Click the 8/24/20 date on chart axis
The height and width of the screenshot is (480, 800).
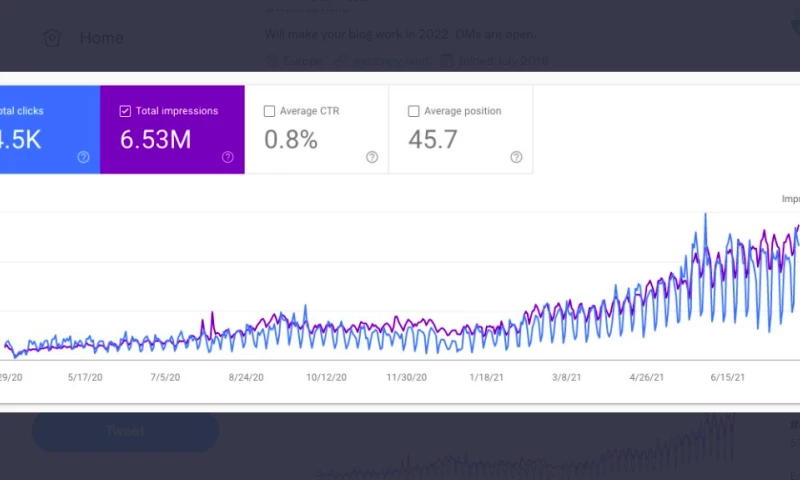pyautogui.click(x=246, y=378)
